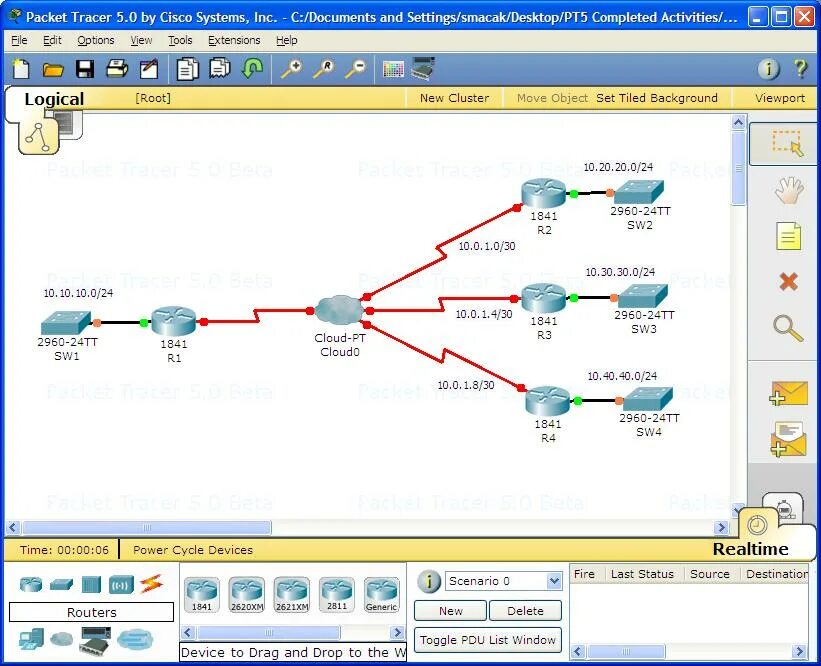
Task: Select the Hubs device category icon
Action: click(91, 584)
